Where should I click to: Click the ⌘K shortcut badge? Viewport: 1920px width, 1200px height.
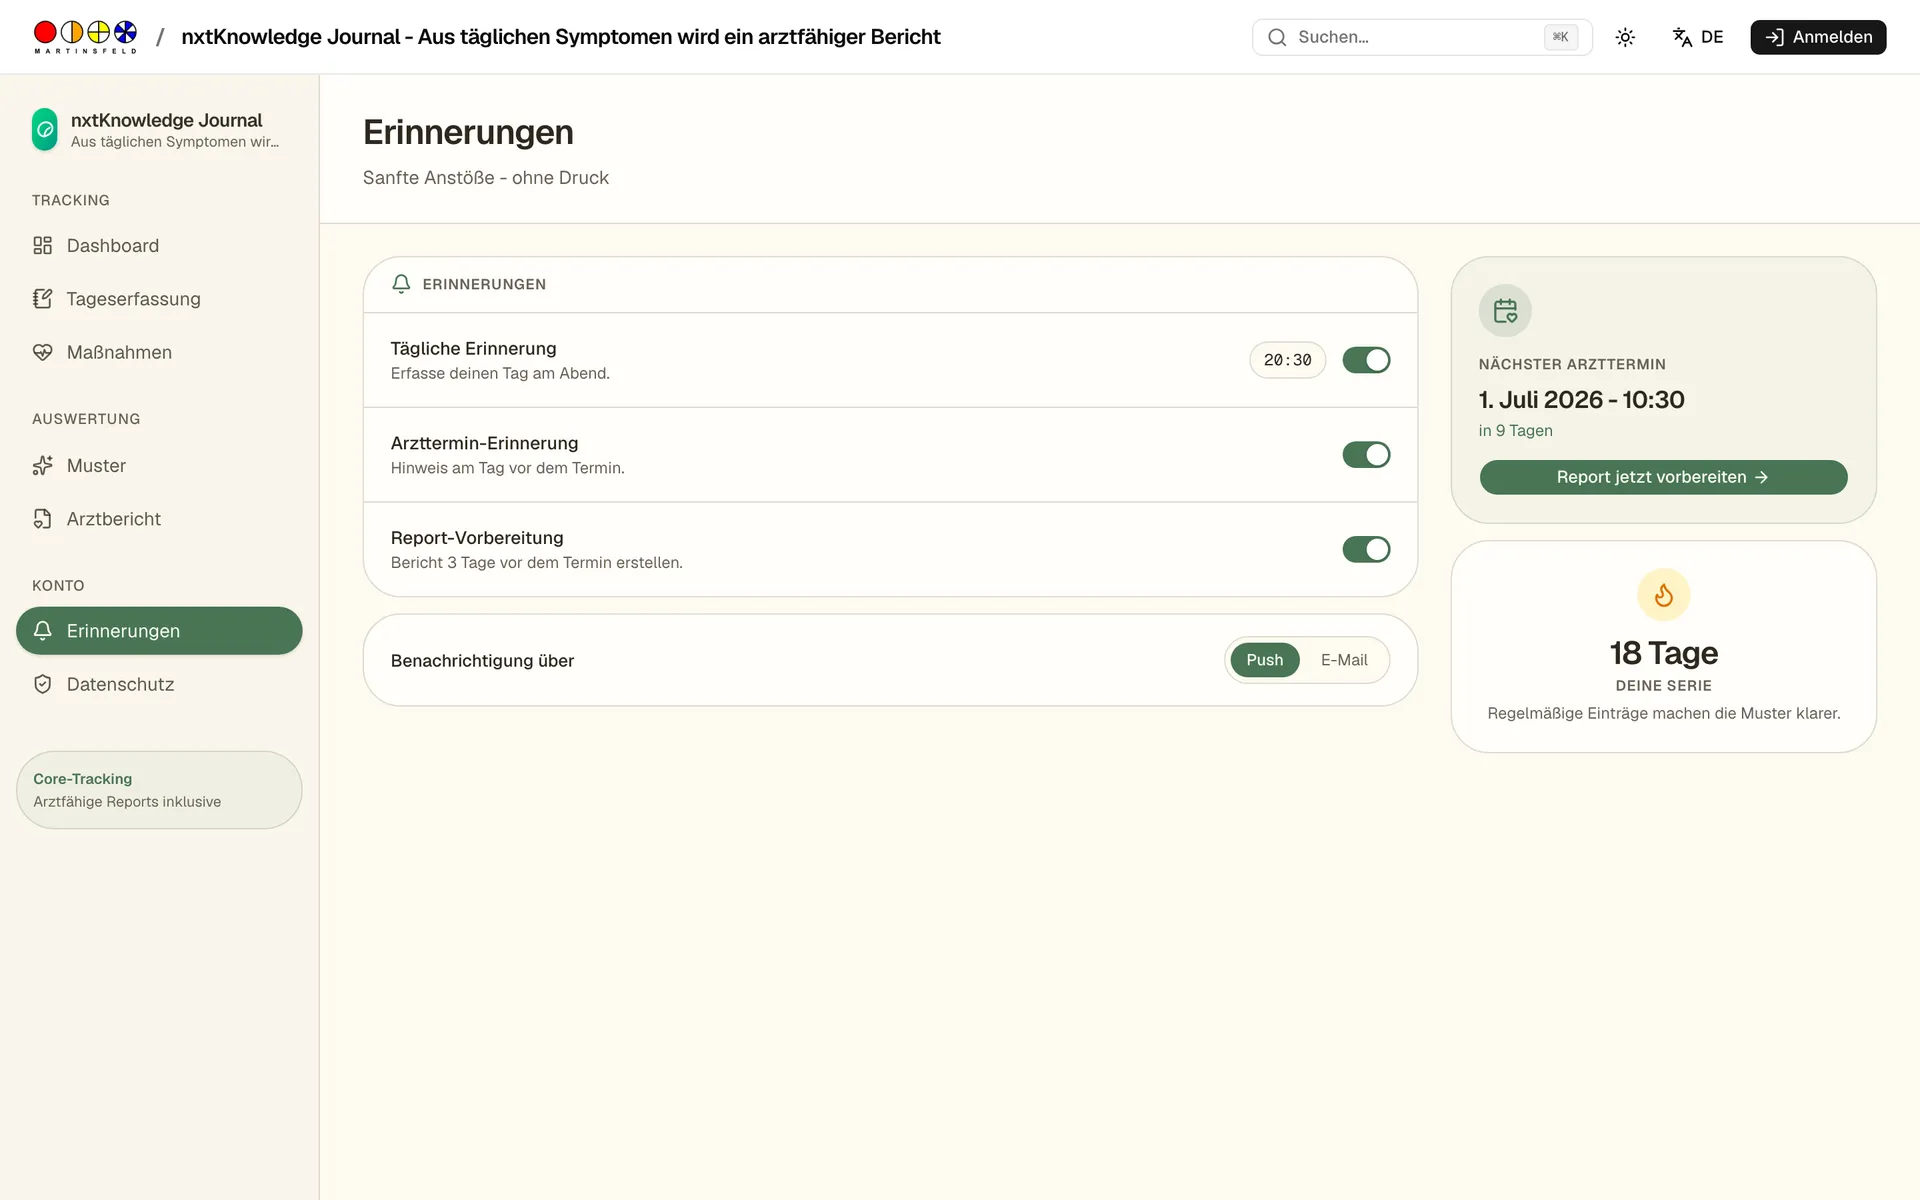1560,37
